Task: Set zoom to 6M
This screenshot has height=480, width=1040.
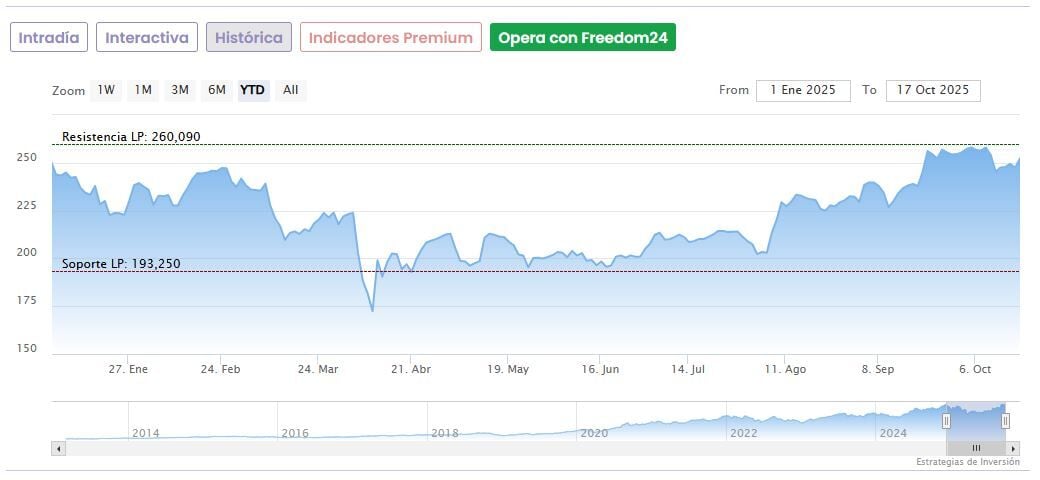Action: (217, 90)
